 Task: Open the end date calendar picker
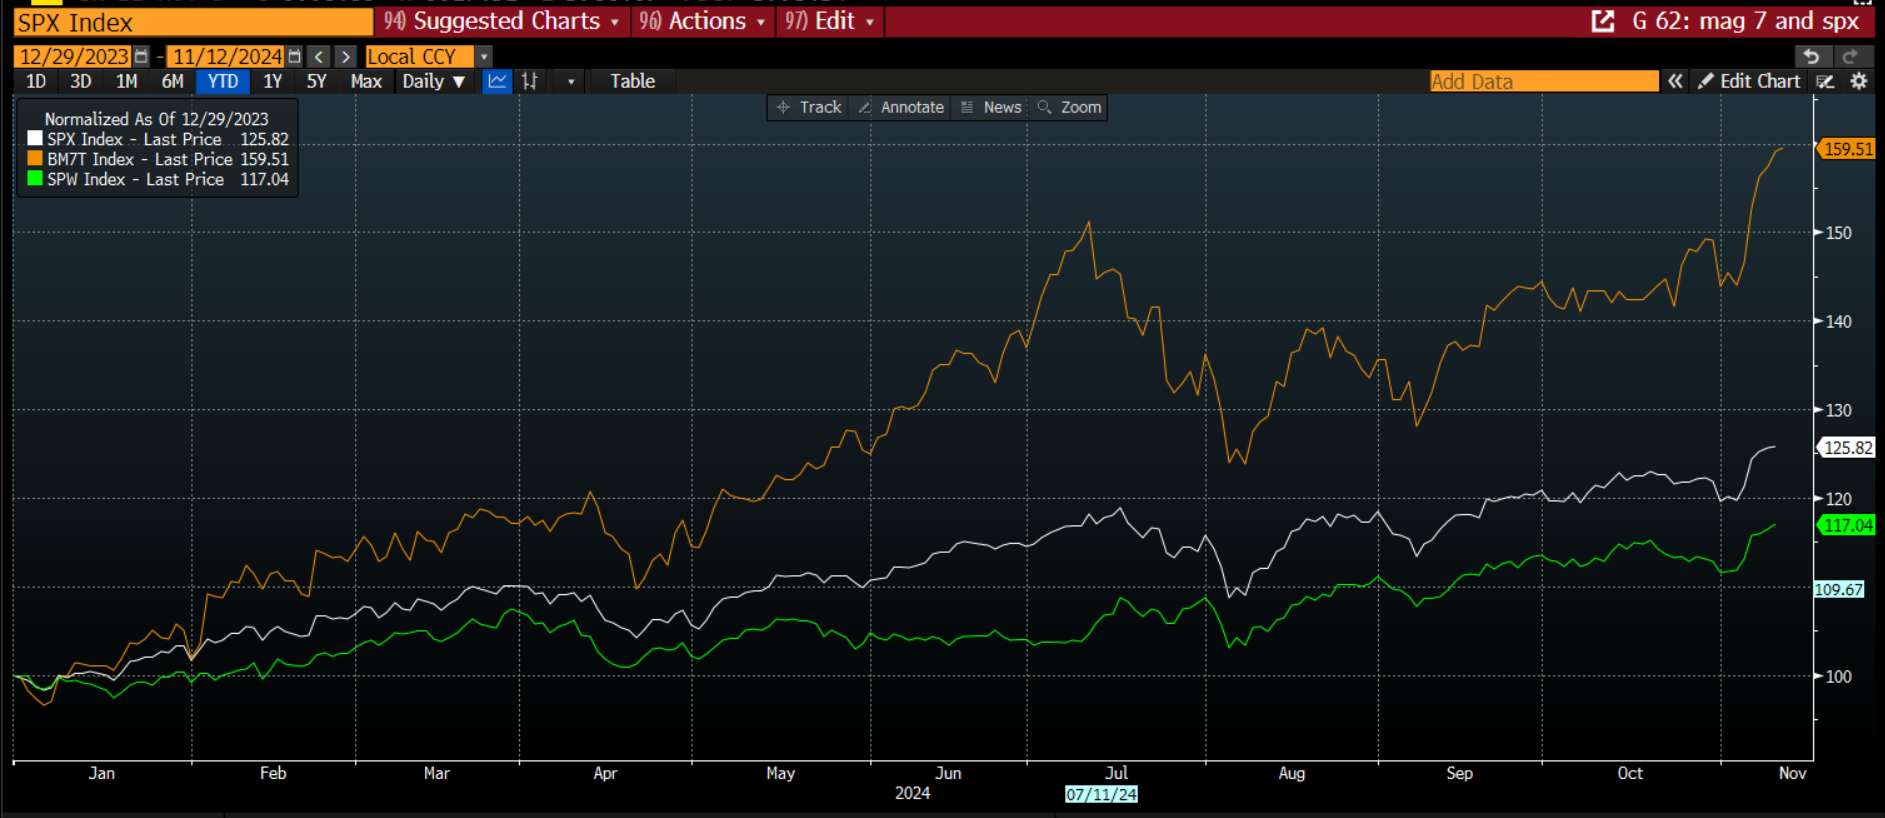pyautogui.click(x=294, y=57)
